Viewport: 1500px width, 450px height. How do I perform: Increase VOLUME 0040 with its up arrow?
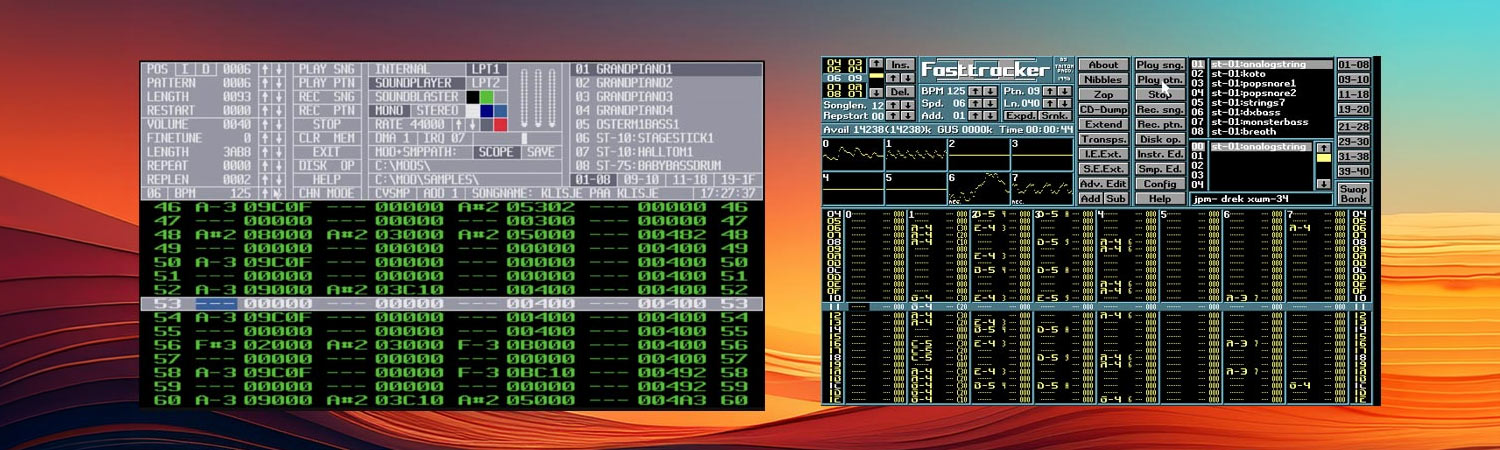pos(265,124)
